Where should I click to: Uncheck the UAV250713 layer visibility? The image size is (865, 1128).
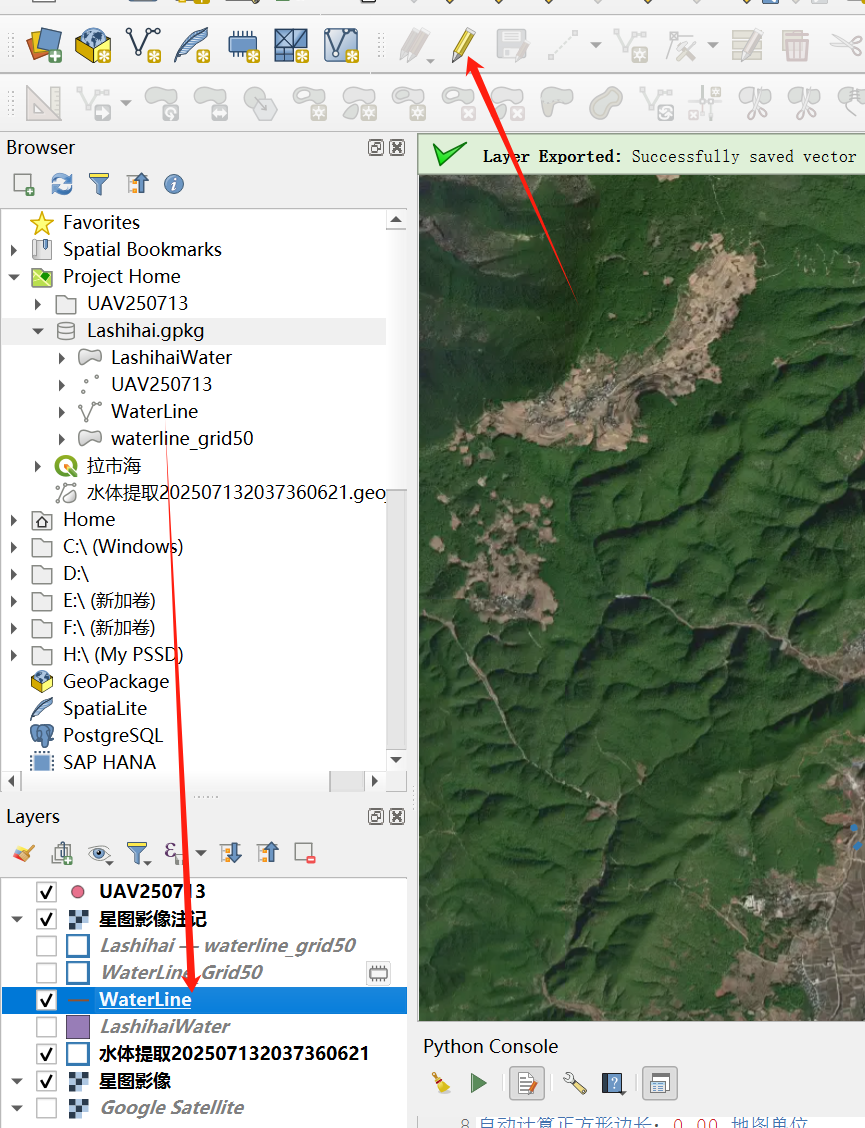click(x=46, y=892)
